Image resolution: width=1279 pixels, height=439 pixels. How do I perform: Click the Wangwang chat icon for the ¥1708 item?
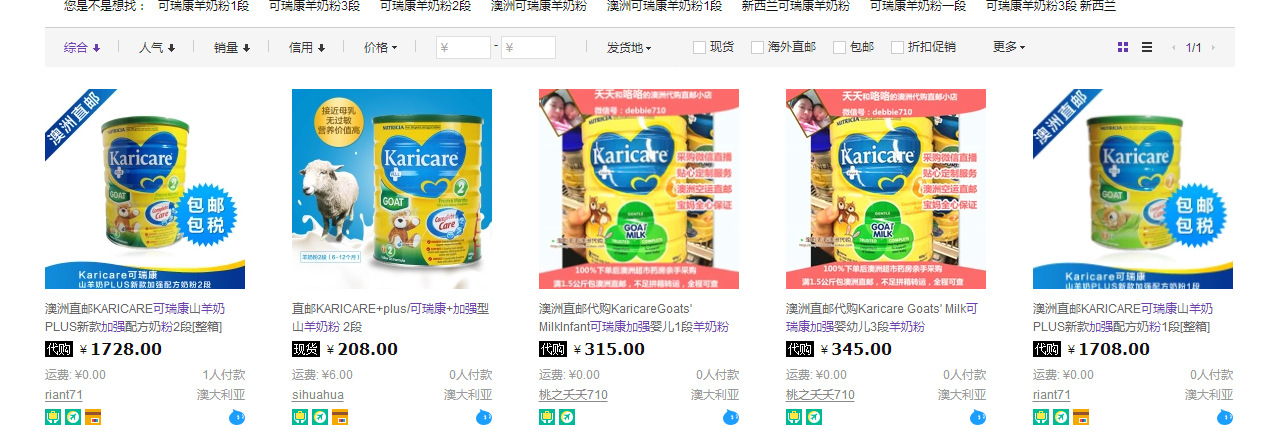click(x=1225, y=417)
